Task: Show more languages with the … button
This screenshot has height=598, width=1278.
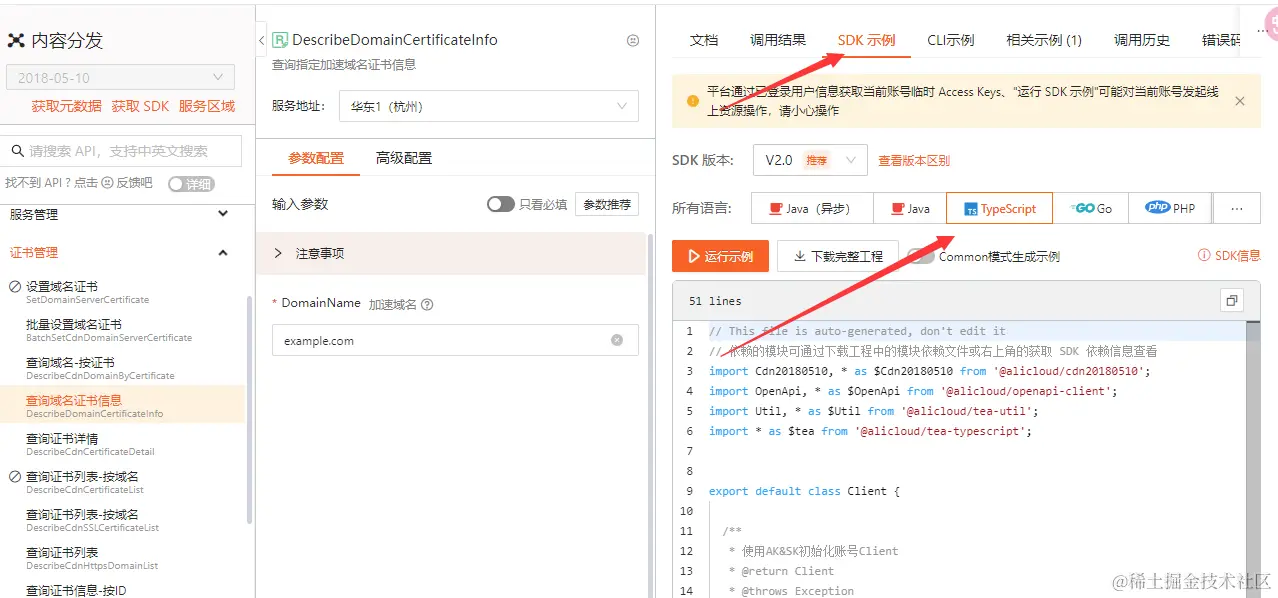Action: click(x=1237, y=208)
